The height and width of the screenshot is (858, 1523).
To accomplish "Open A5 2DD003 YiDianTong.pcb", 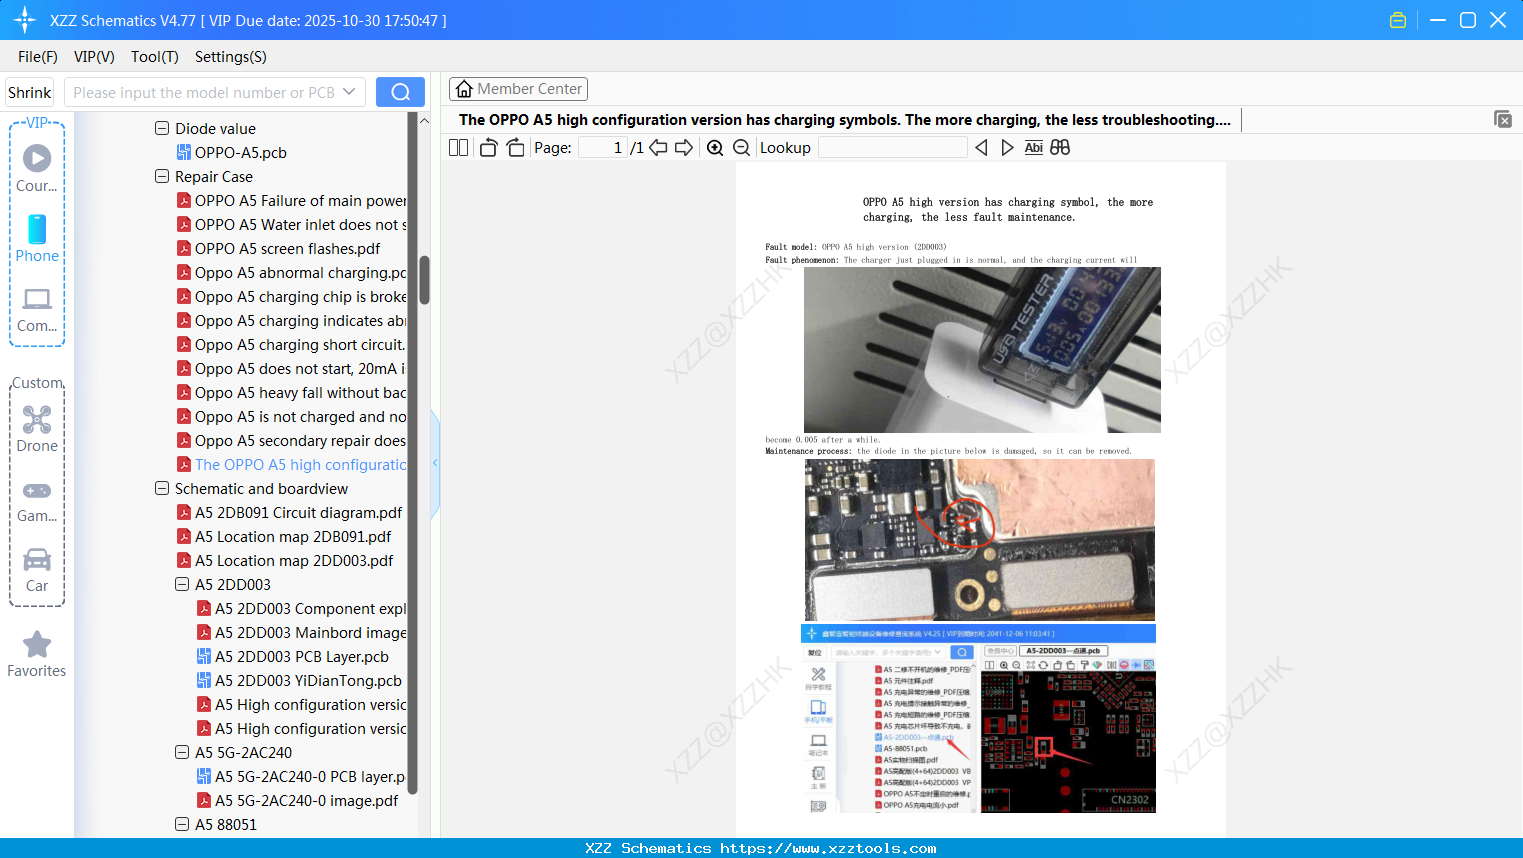I will 308,681.
